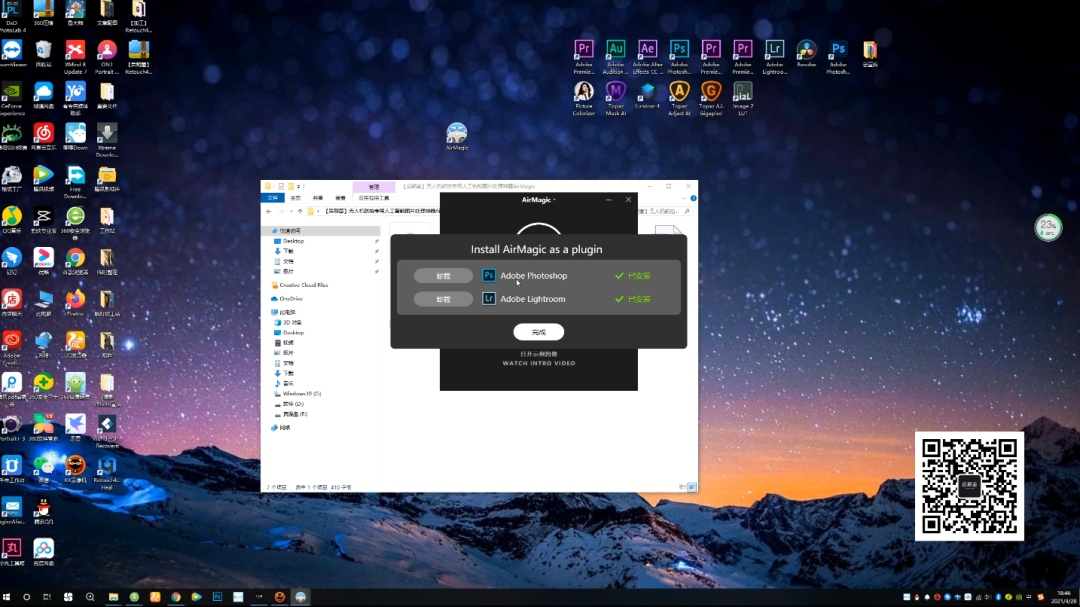The width and height of the screenshot is (1080, 607).
Task: Open the Topaz A.I. Gigapixel shortcut
Action: (x=711, y=99)
